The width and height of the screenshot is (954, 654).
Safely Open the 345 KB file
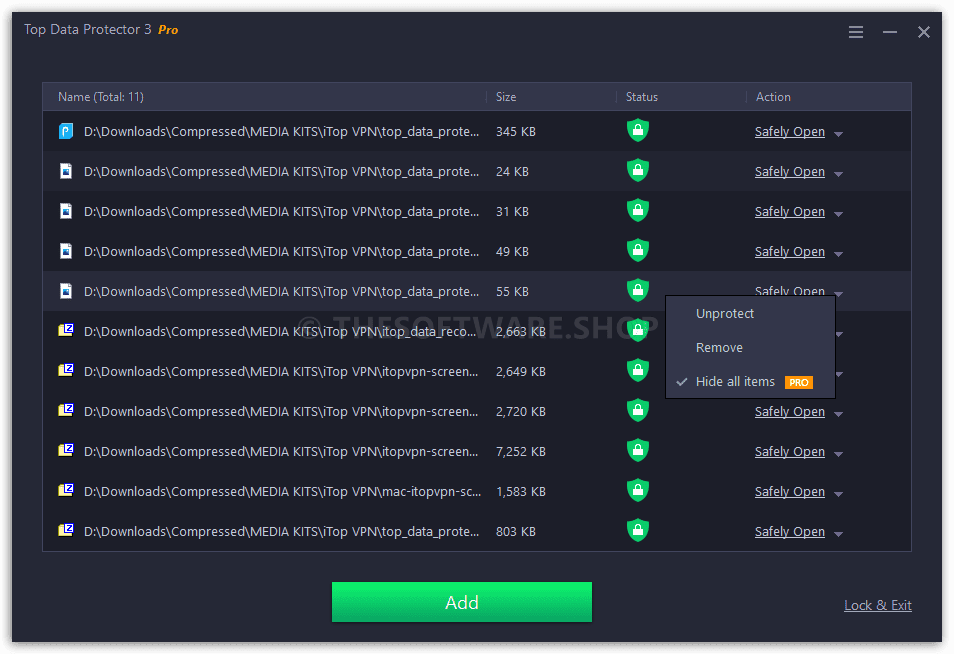coord(790,131)
